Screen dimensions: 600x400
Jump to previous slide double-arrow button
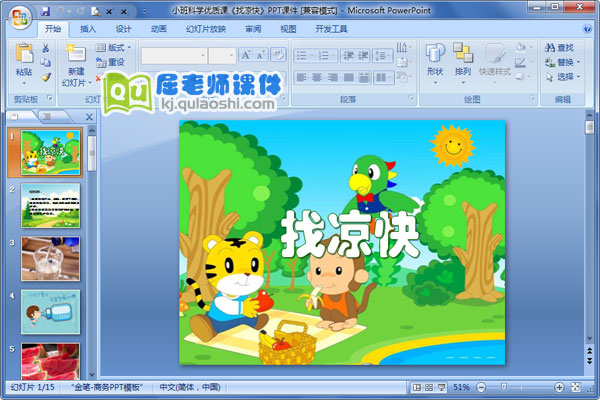[x=590, y=351]
